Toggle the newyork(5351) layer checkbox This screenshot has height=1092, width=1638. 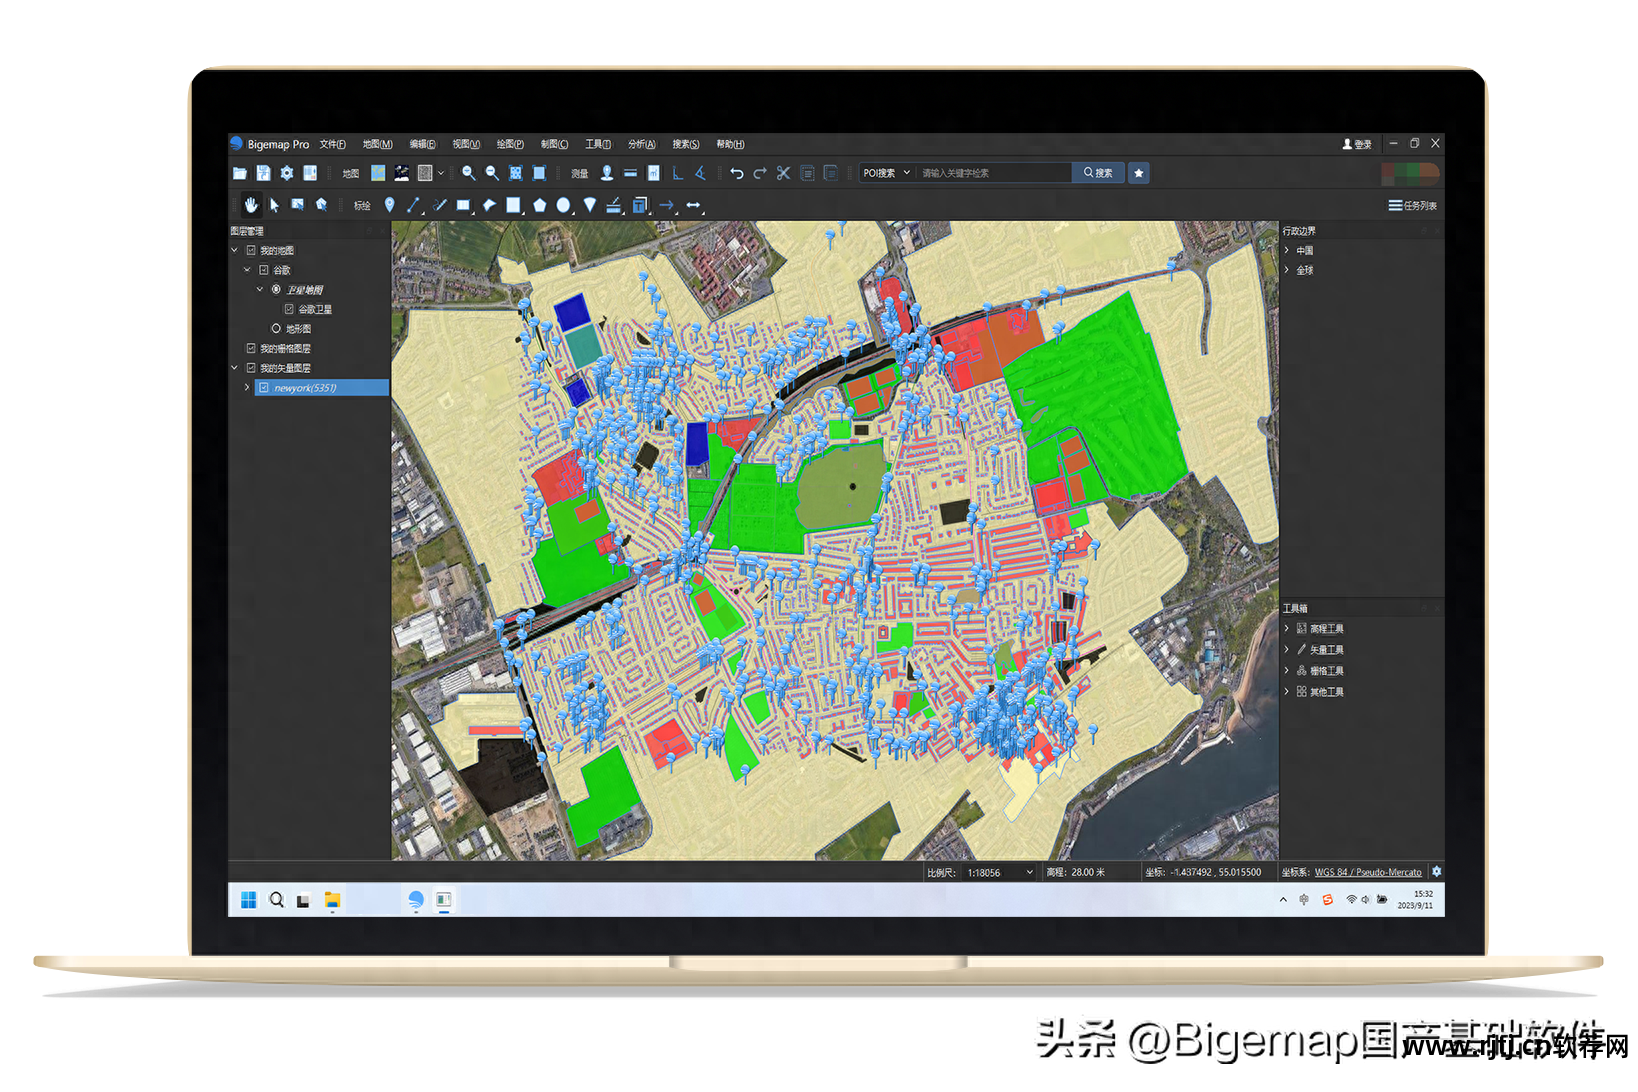[264, 387]
